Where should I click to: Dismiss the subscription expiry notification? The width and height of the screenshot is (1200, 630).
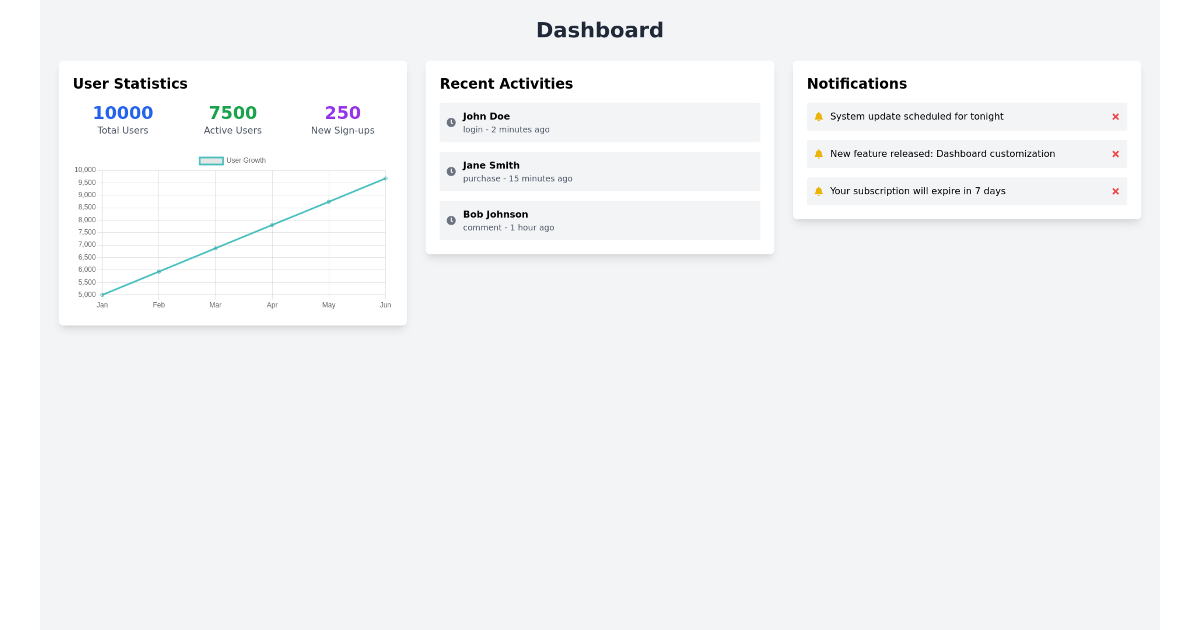point(1115,190)
